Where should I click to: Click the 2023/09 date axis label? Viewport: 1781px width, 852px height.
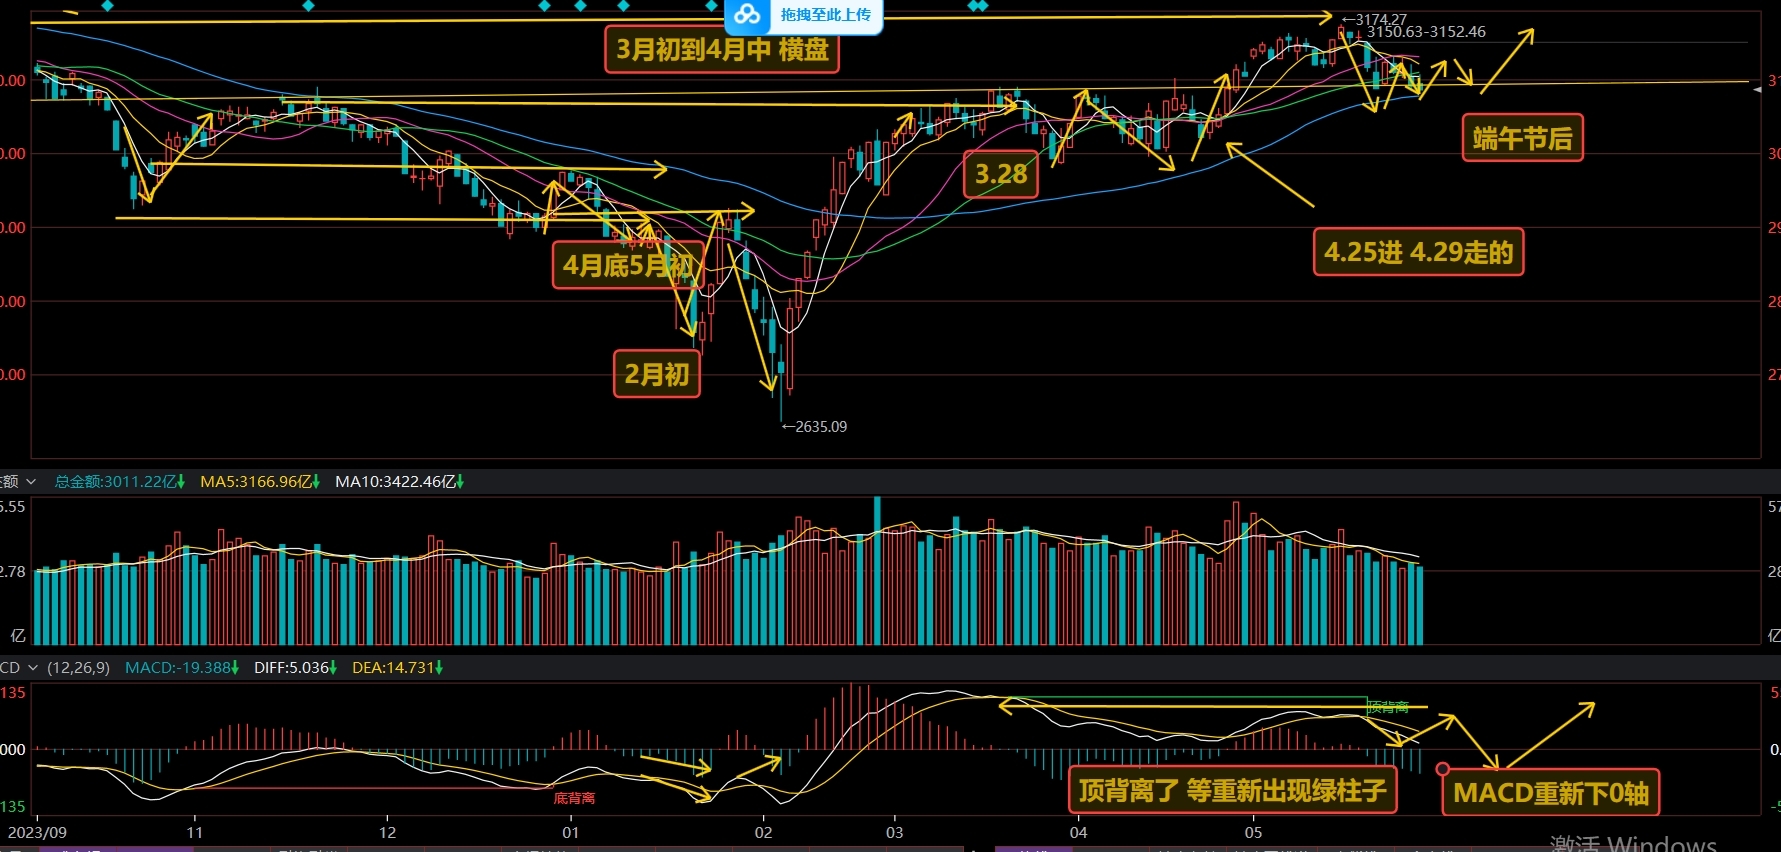[38, 832]
